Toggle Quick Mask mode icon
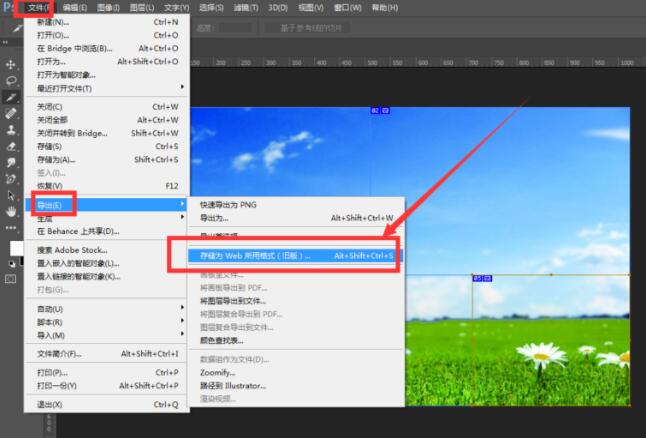The width and height of the screenshot is (646, 438). (x=11, y=279)
